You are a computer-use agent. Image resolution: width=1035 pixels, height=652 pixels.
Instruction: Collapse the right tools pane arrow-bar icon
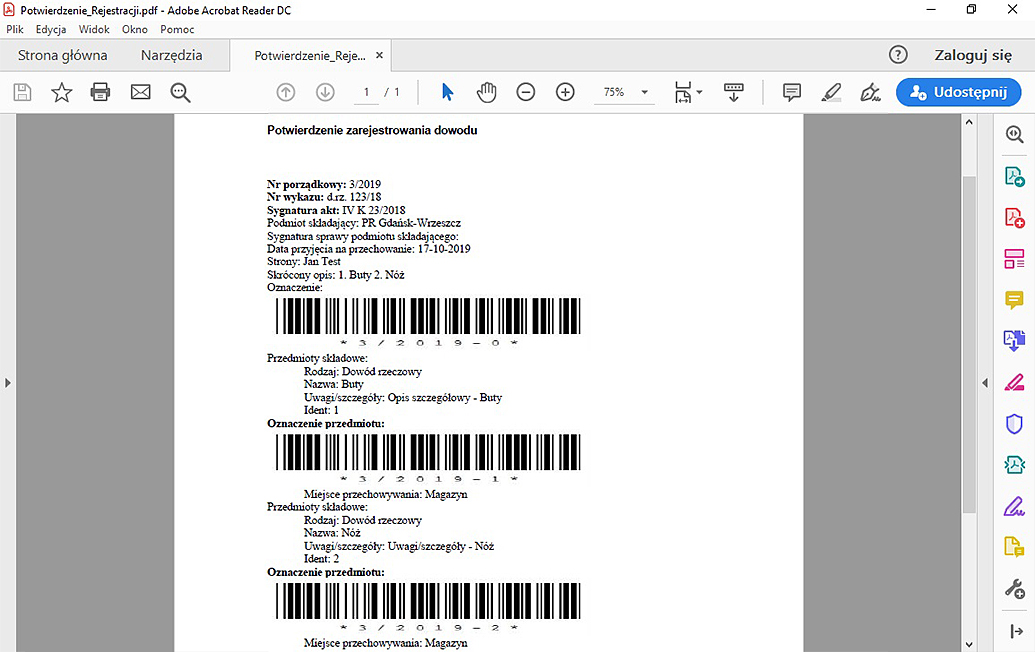pos(1017,632)
